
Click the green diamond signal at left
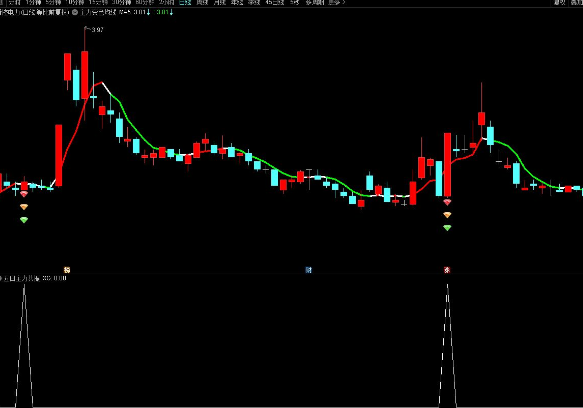(x=24, y=220)
